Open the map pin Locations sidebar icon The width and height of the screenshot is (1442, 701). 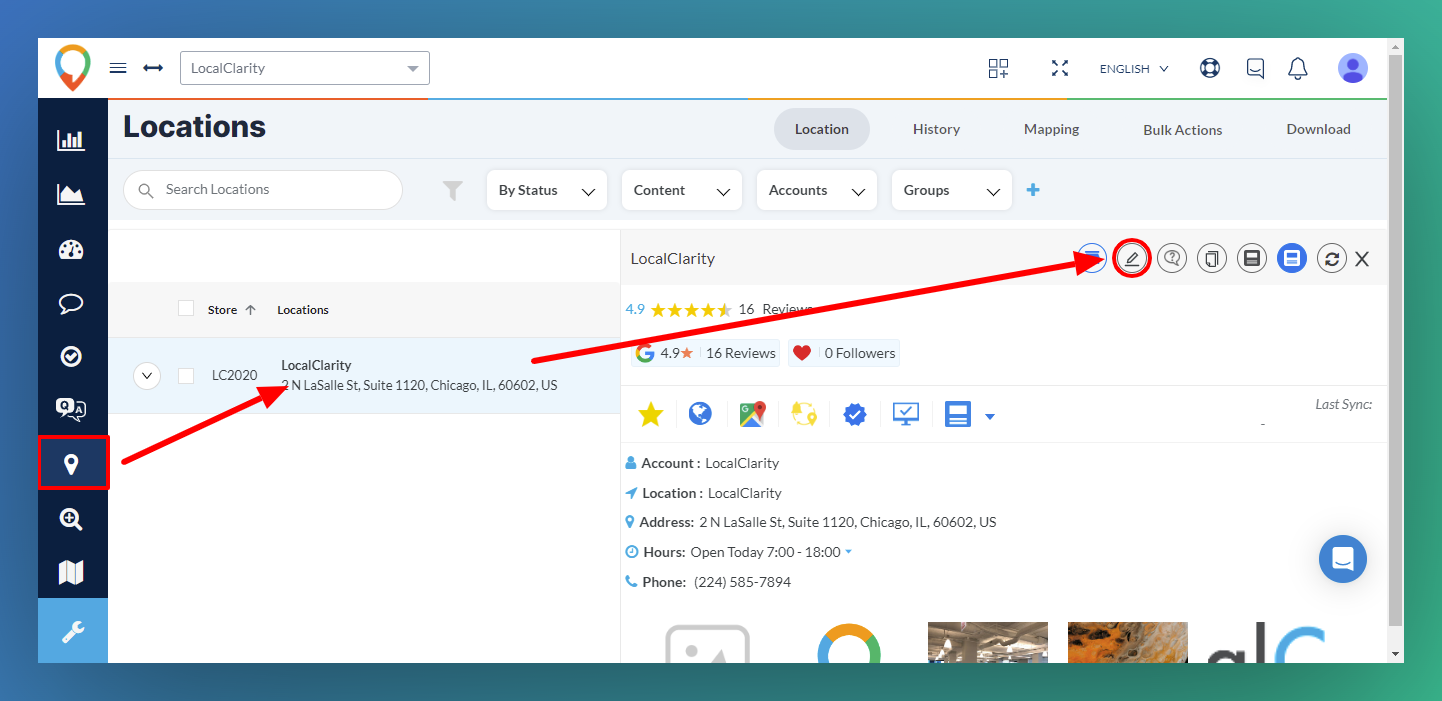(73, 463)
